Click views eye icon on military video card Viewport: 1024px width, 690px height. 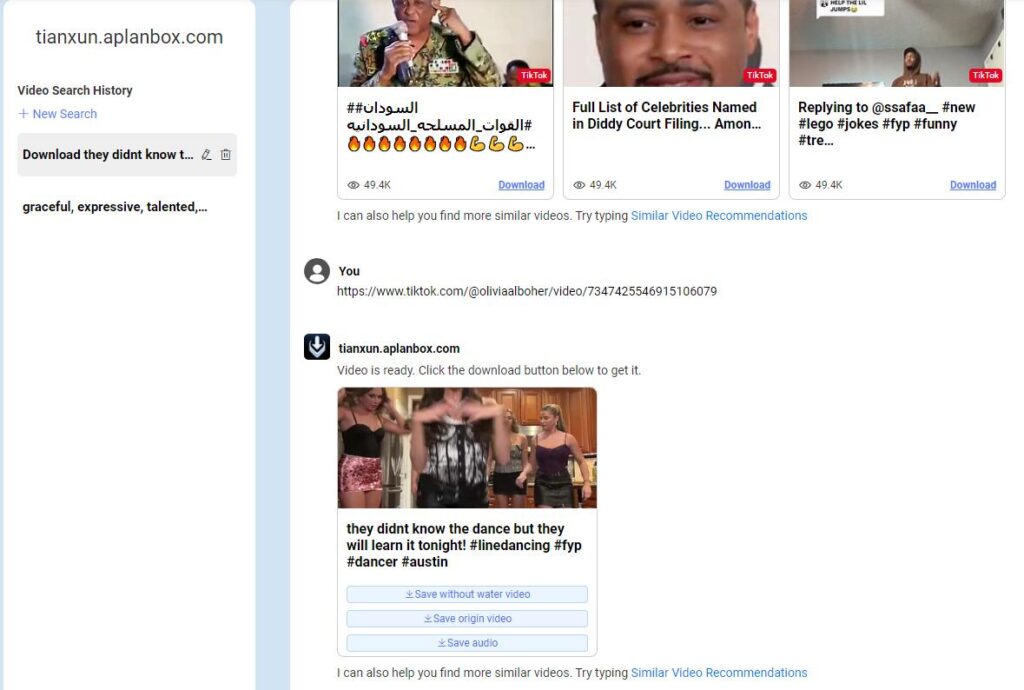click(x=353, y=185)
